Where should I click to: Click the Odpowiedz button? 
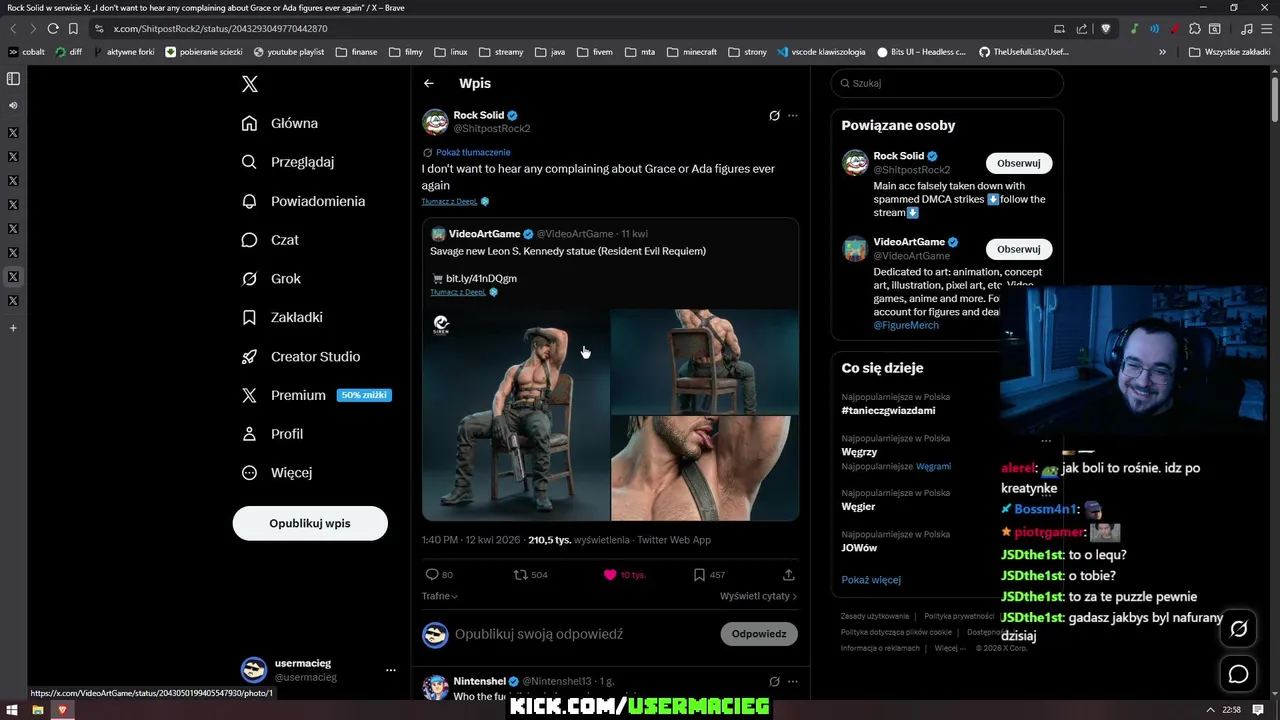pyautogui.click(x=759, y=634)
